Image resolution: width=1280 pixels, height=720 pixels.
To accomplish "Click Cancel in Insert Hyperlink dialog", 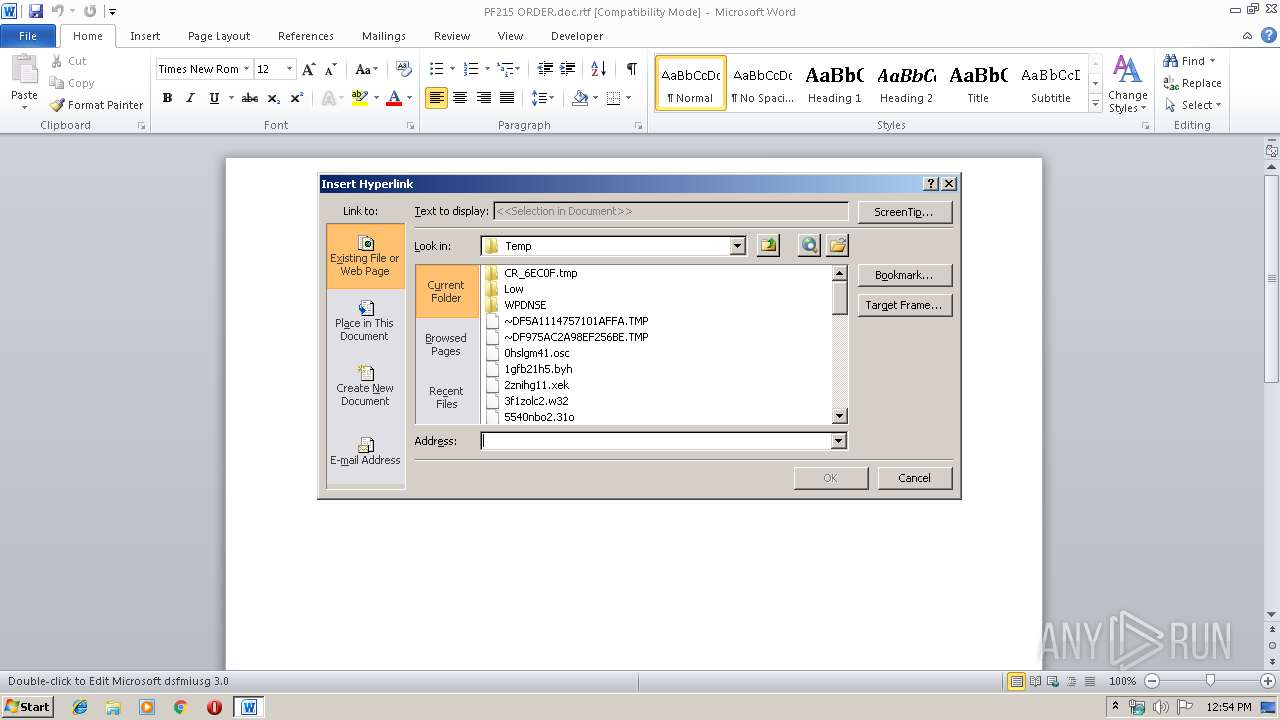I will (914, 478).
